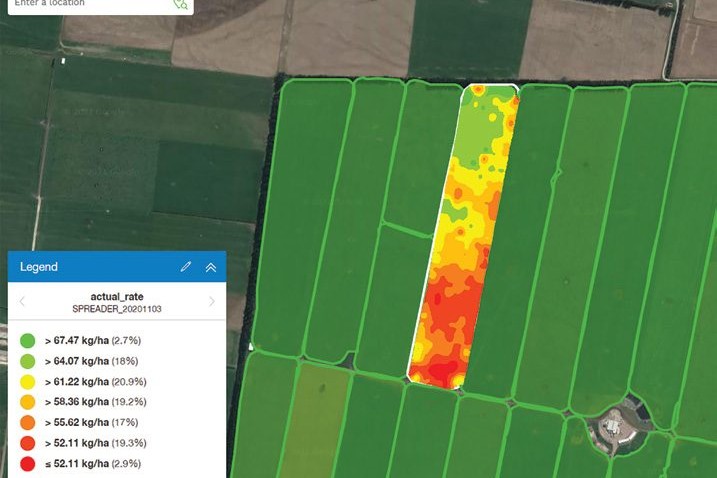
Task: Select the yellow > 61.22 kg/ha swatch
Action: click(x=27, y=382)
